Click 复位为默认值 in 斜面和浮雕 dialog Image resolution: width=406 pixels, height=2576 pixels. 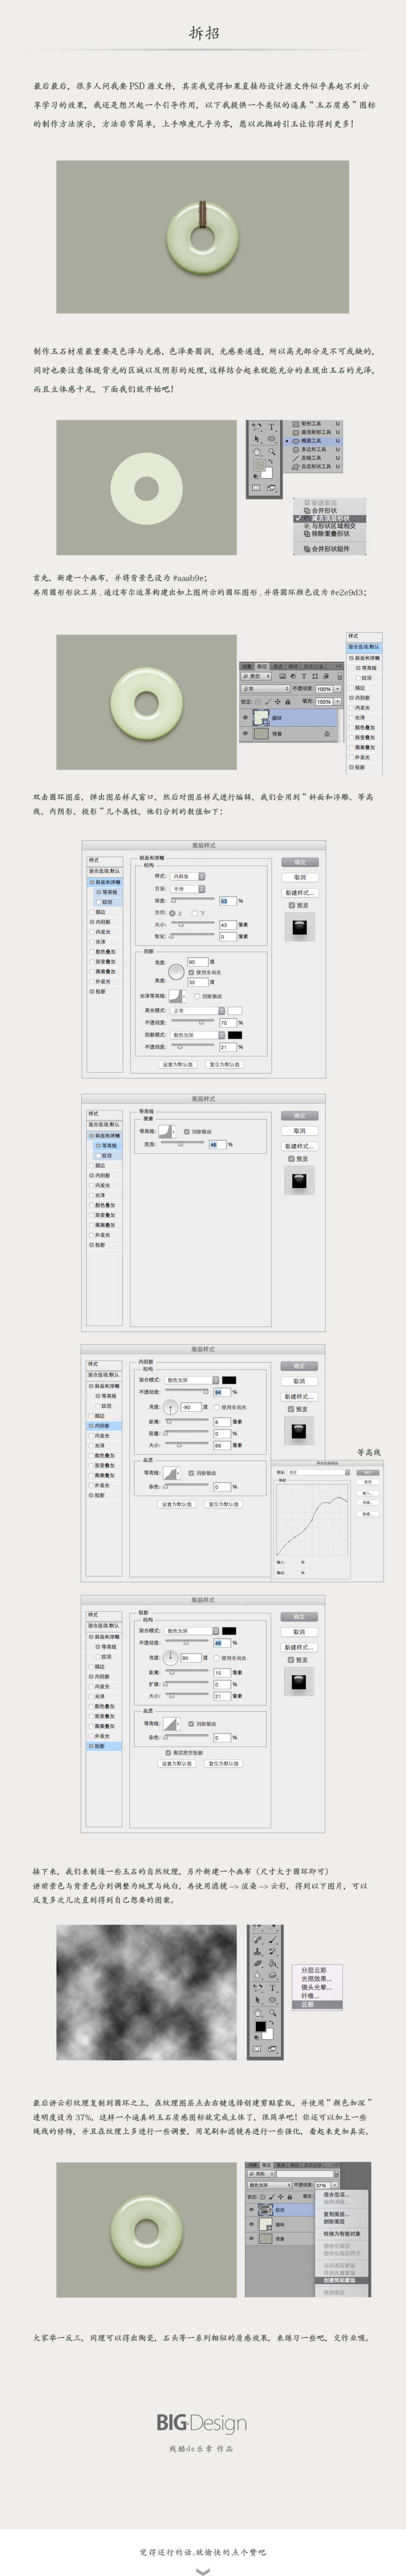pos(225,1065)
